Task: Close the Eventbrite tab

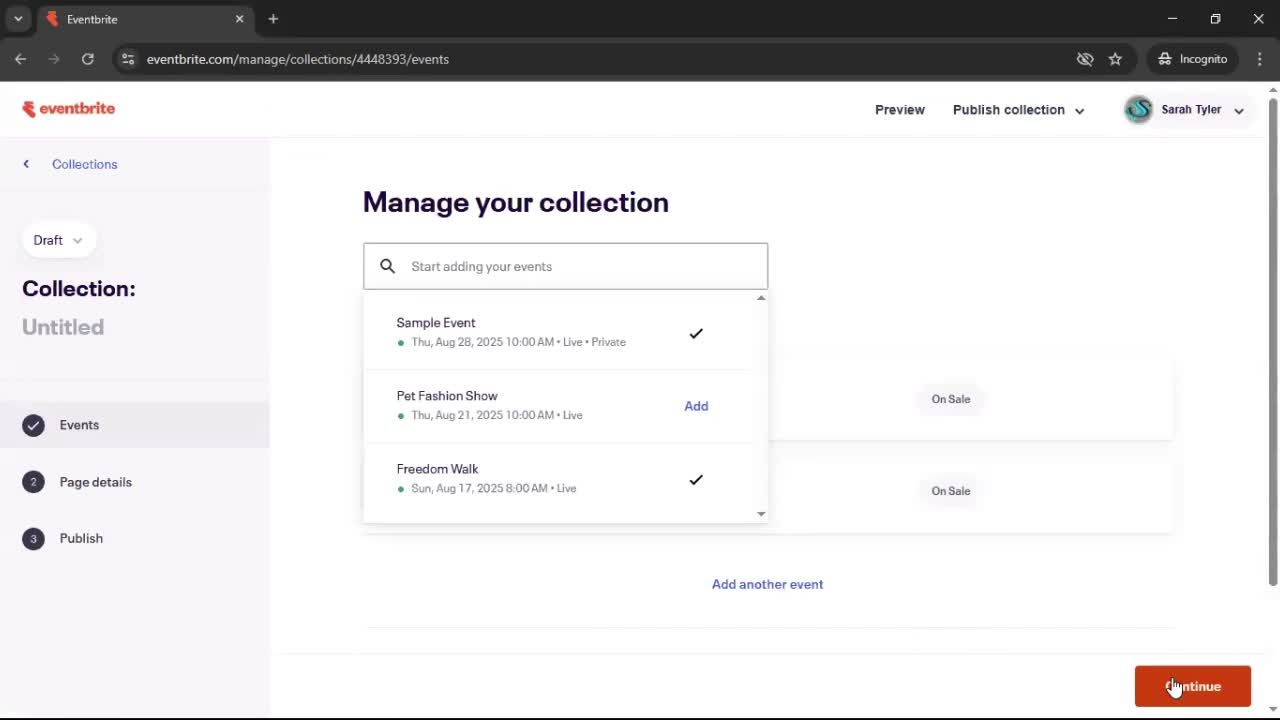Action: click(x=239, y=19)
